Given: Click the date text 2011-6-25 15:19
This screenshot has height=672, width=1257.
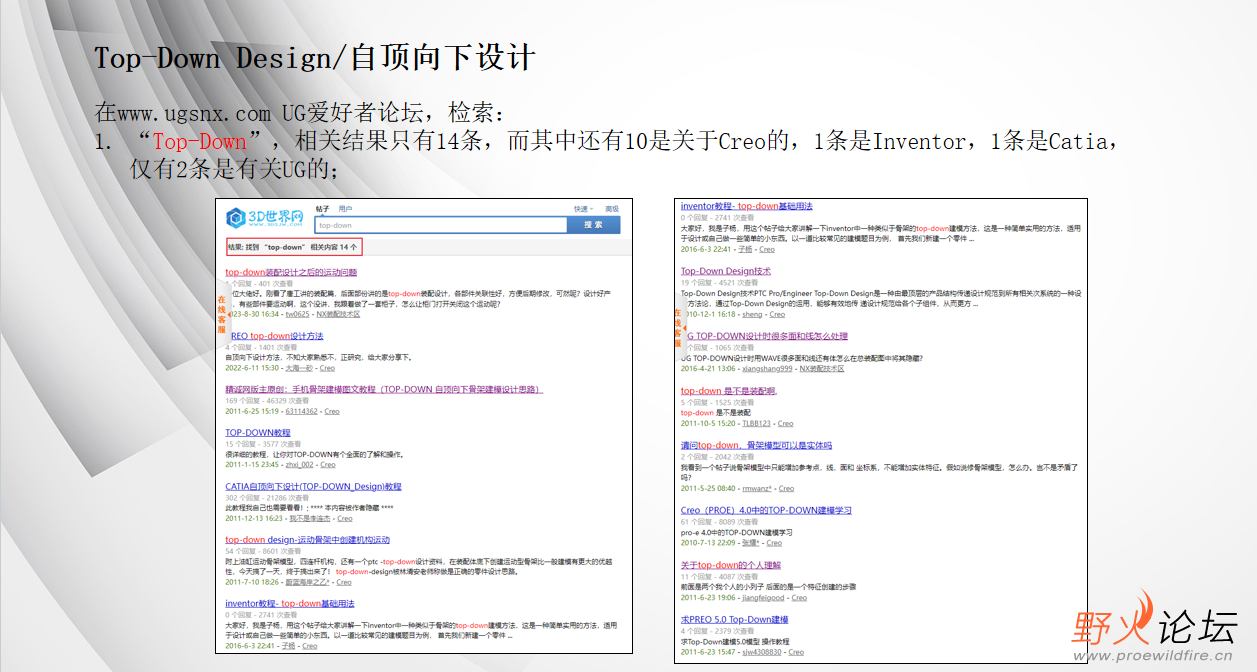Looking at the screenshot, I should click(252, 411).
